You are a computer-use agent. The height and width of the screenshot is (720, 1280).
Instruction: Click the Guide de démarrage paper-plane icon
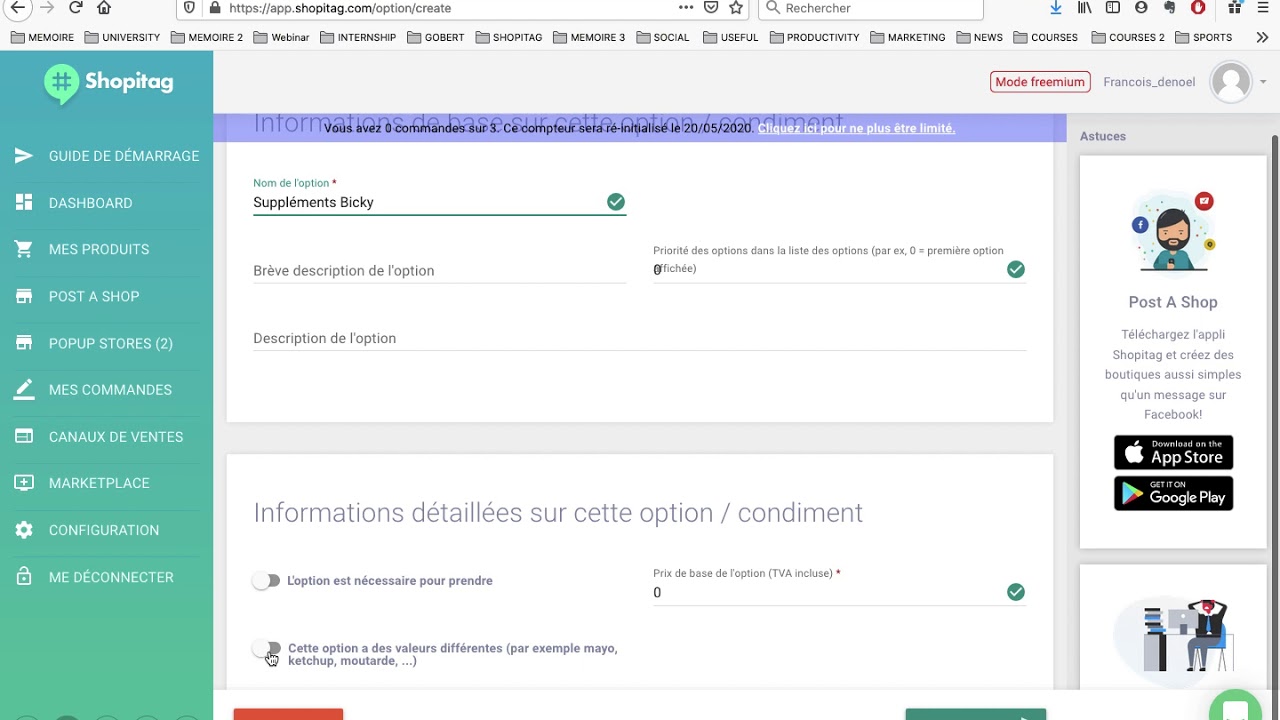pos(24,156)
